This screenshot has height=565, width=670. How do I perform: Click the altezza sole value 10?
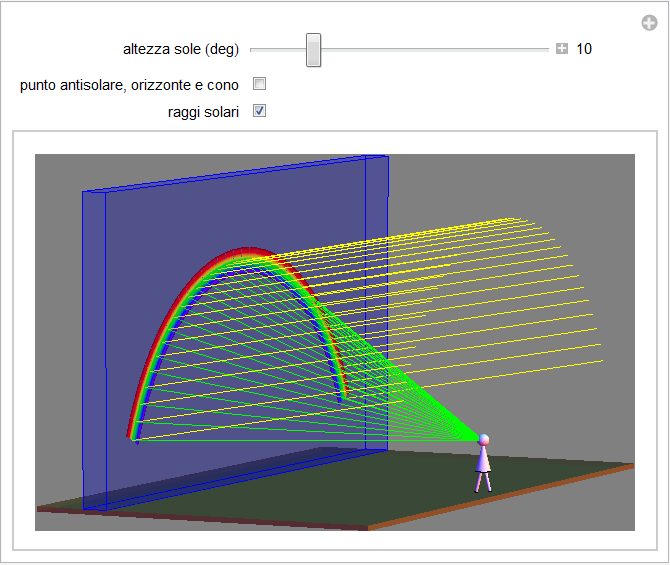[x=584, y=49]
